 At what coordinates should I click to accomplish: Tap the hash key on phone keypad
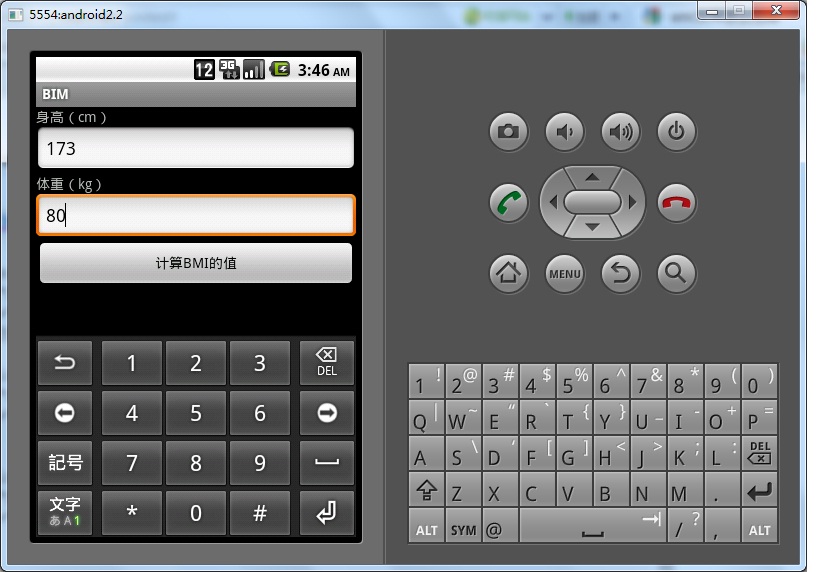point(260,513)
